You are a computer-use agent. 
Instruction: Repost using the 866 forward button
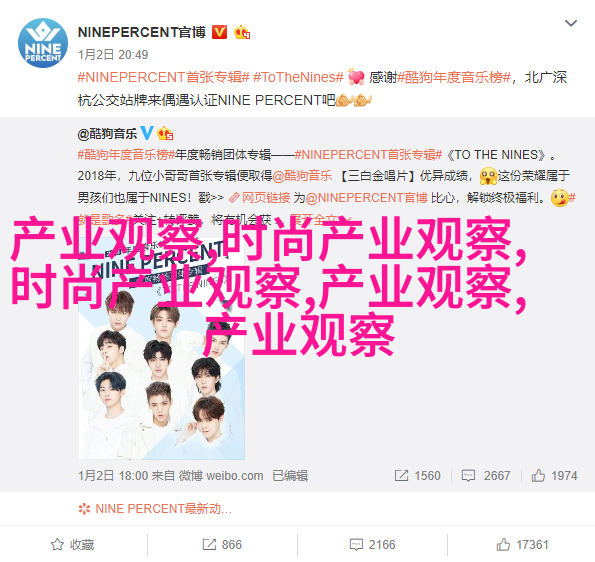[222, 545]
